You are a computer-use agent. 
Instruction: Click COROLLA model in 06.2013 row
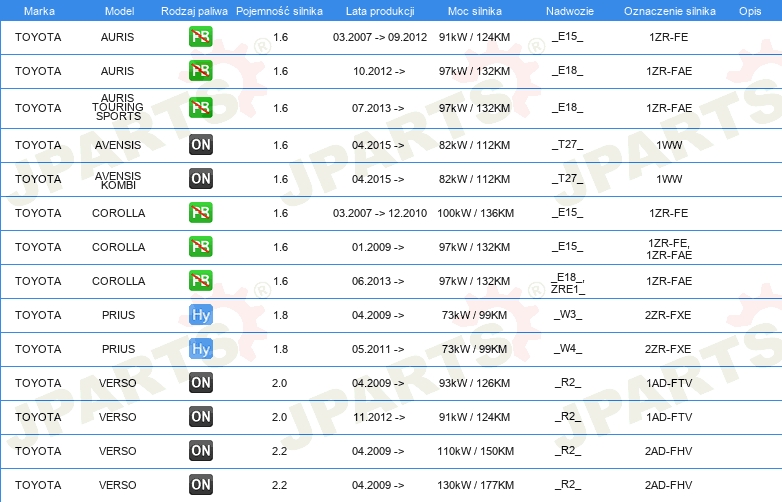[118, 281]
